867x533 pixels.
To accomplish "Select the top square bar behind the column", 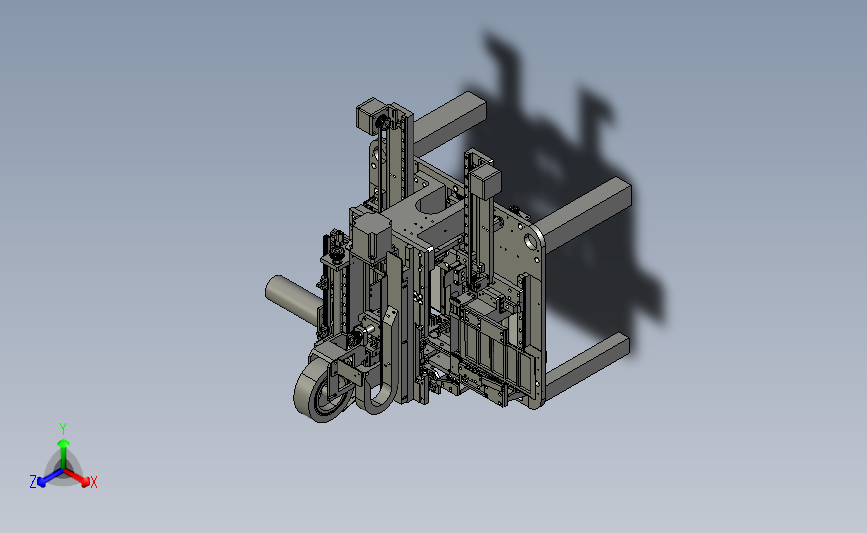I will (449, 123).
